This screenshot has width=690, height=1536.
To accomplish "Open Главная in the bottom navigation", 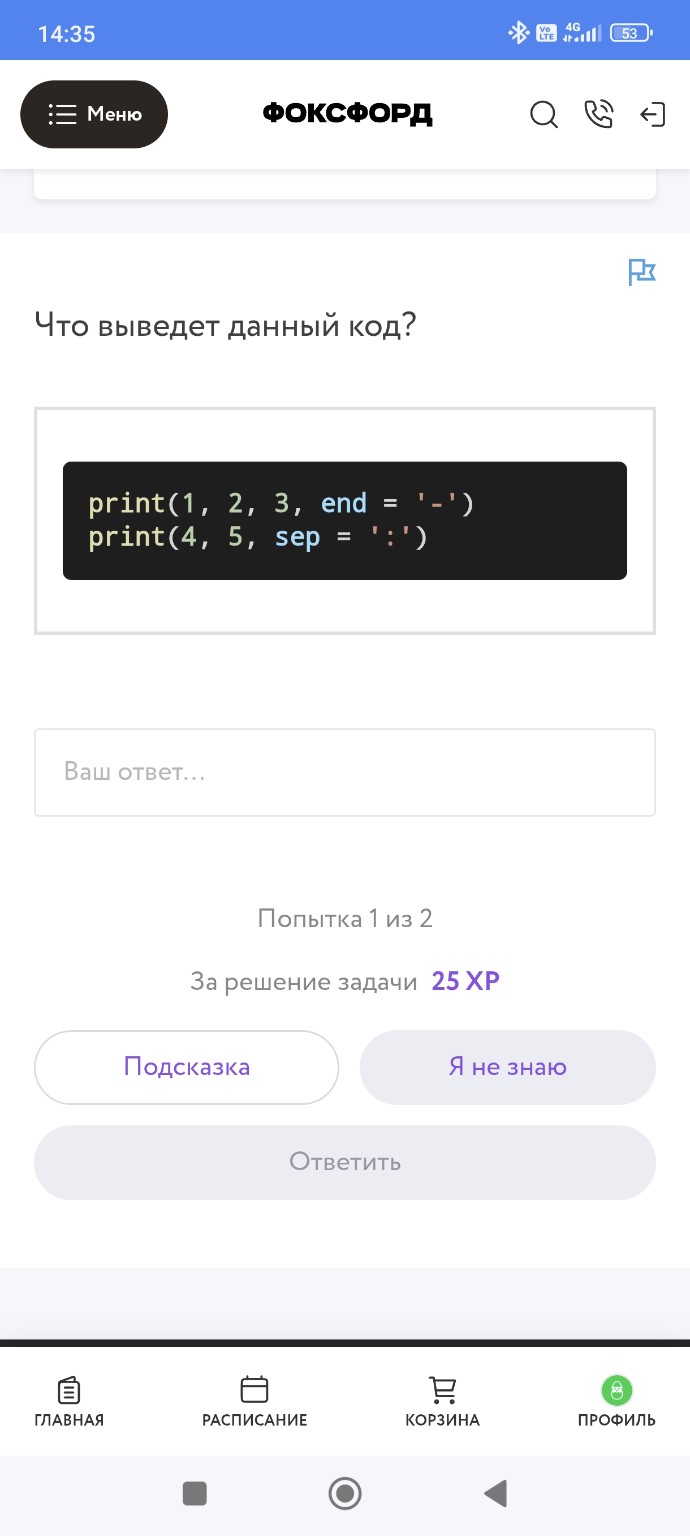I will (x=68, y=1400).
